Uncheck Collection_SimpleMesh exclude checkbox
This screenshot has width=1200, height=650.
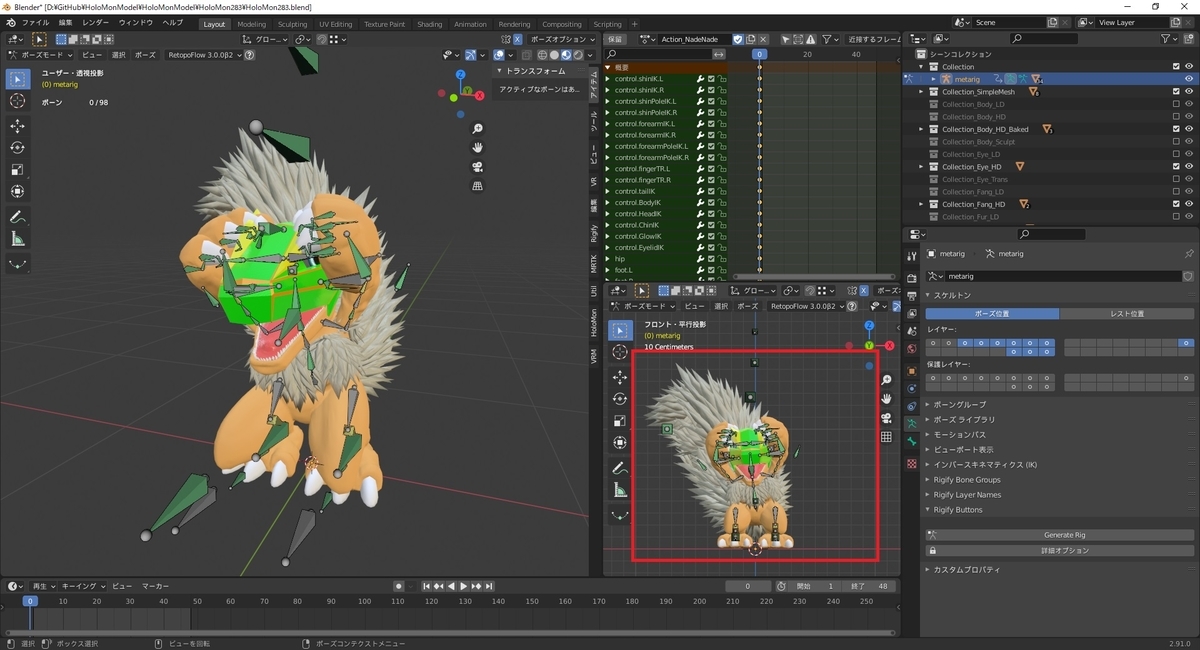coord(1176,91)
